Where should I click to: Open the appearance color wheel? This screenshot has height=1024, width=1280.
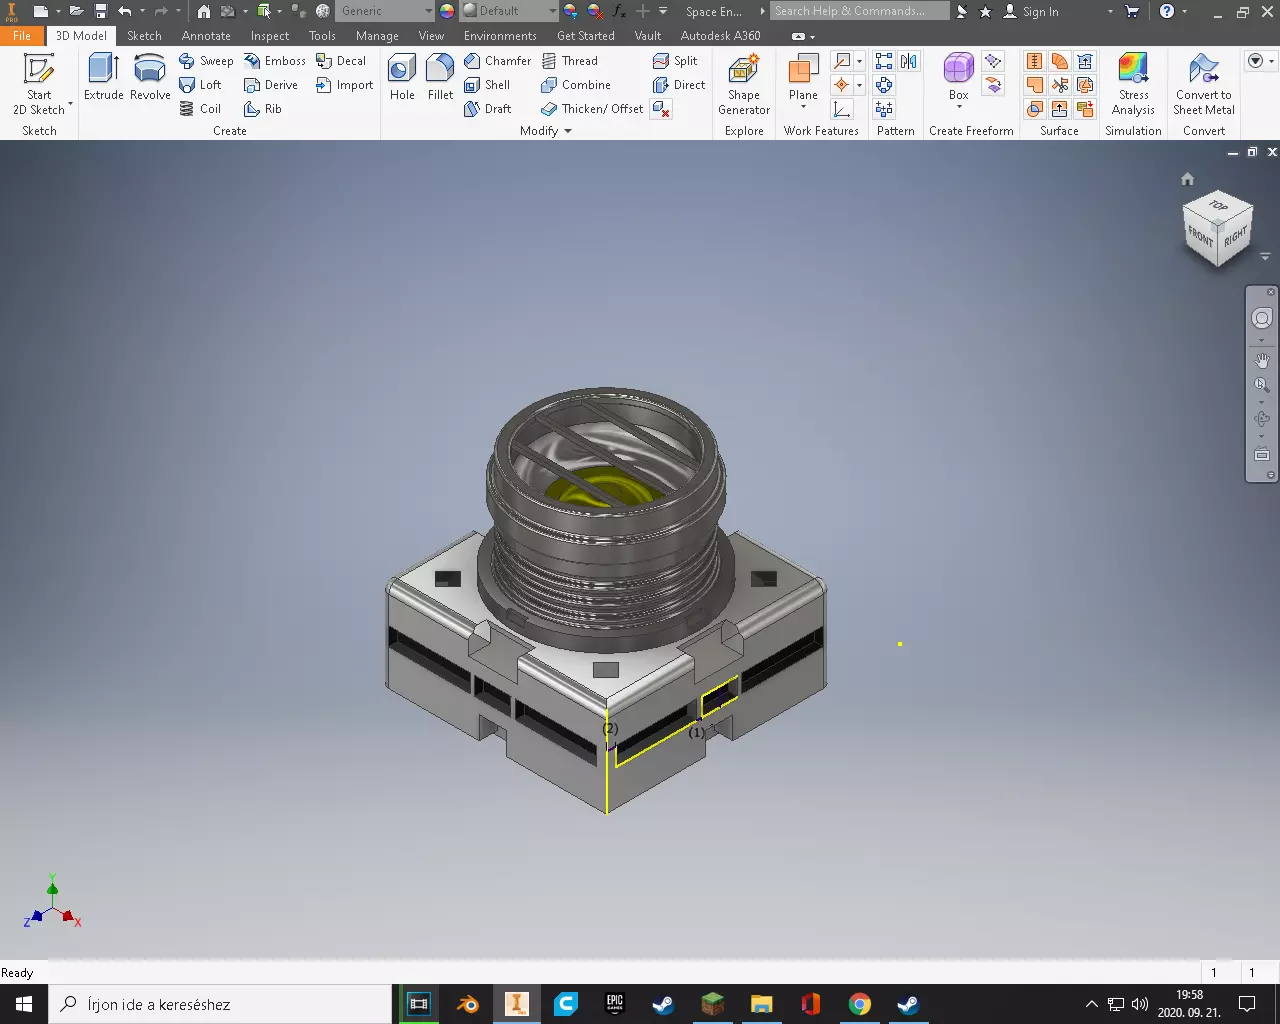(x=447, y=11)
